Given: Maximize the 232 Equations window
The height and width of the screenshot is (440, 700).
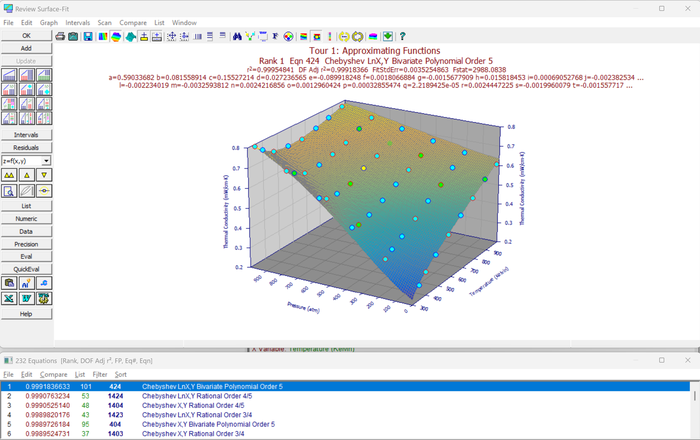Looking at the screenshot, I should pyautogui.click(x=662, y=360).
